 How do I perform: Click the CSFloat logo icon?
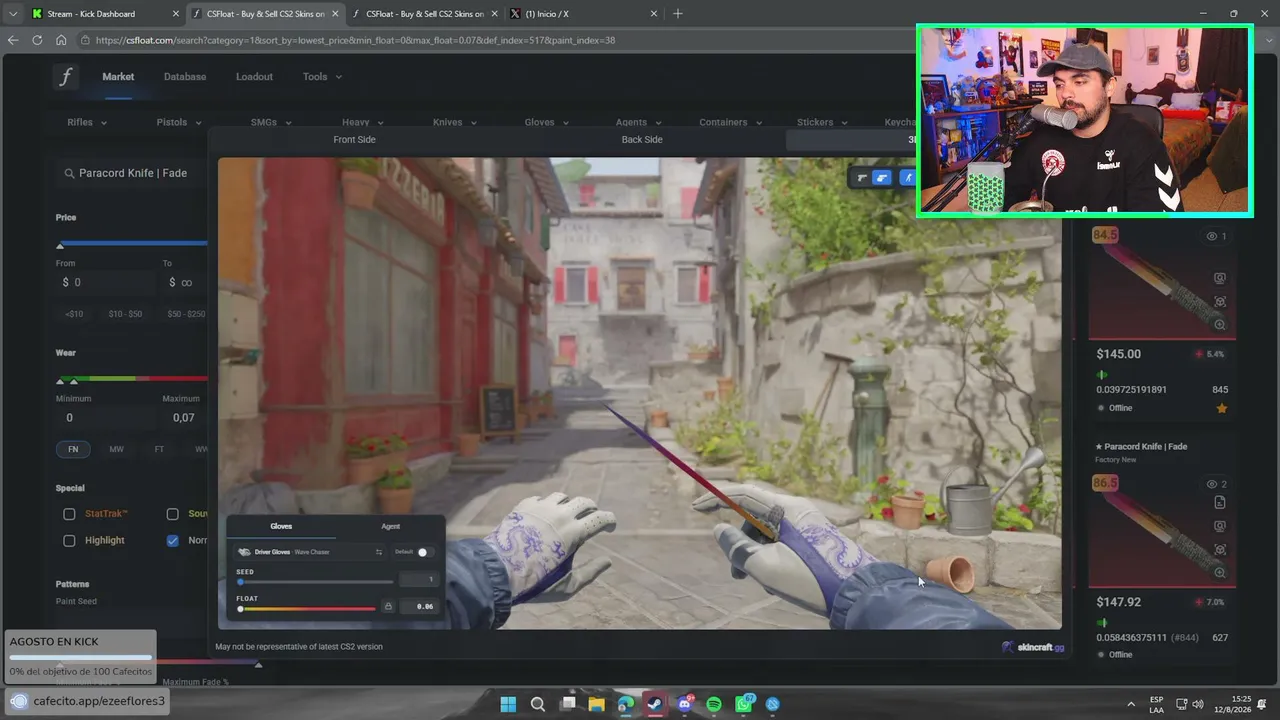click(65, 77)
